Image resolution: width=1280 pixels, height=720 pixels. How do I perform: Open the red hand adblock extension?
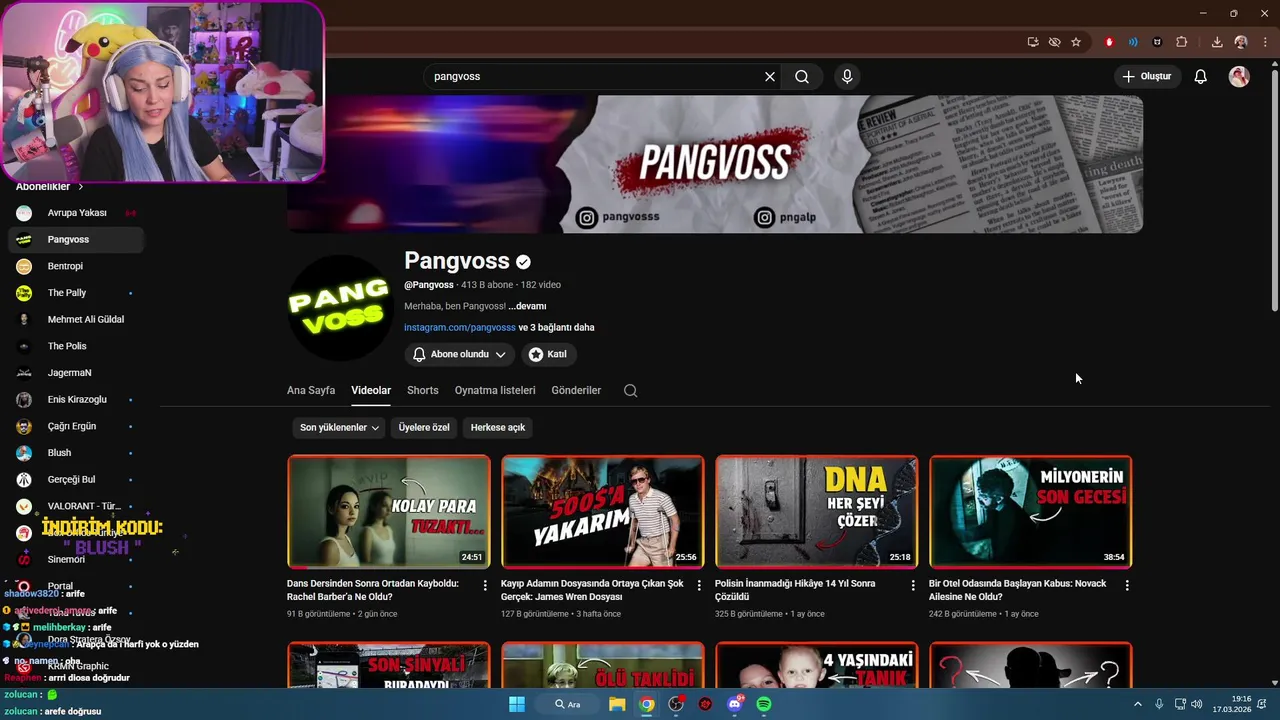coord(1109,42)
